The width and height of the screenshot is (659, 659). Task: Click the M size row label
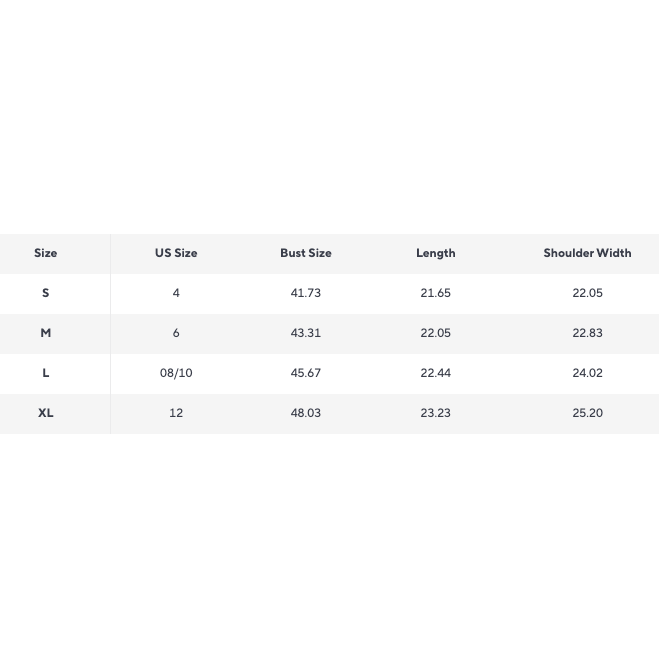(46, 333)
